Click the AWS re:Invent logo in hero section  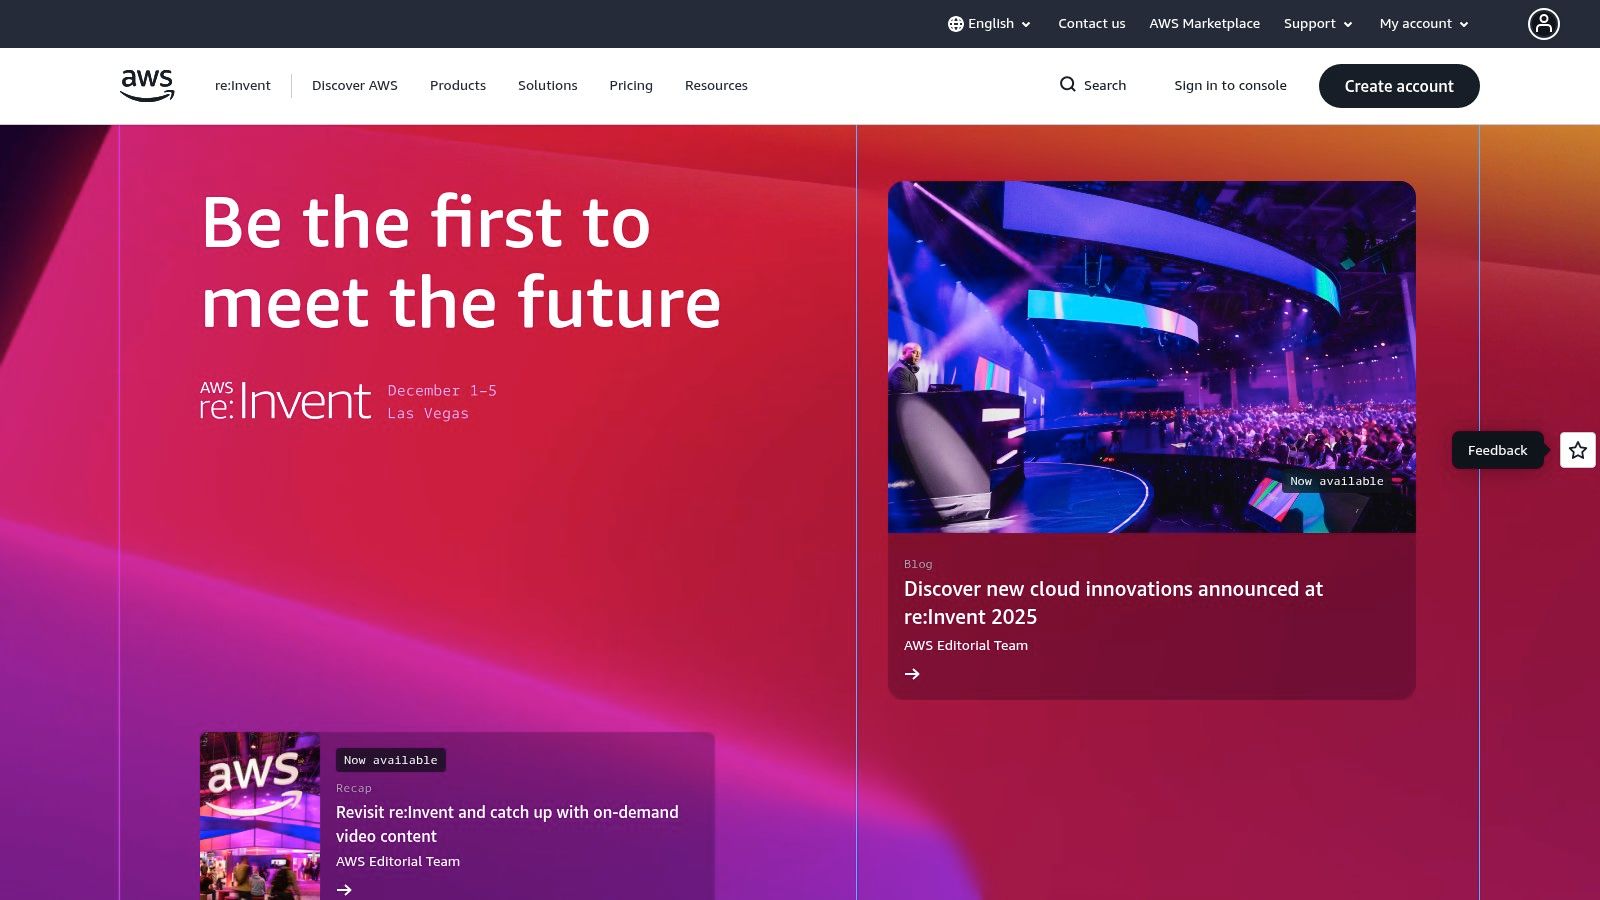click(x=286, y=400)
